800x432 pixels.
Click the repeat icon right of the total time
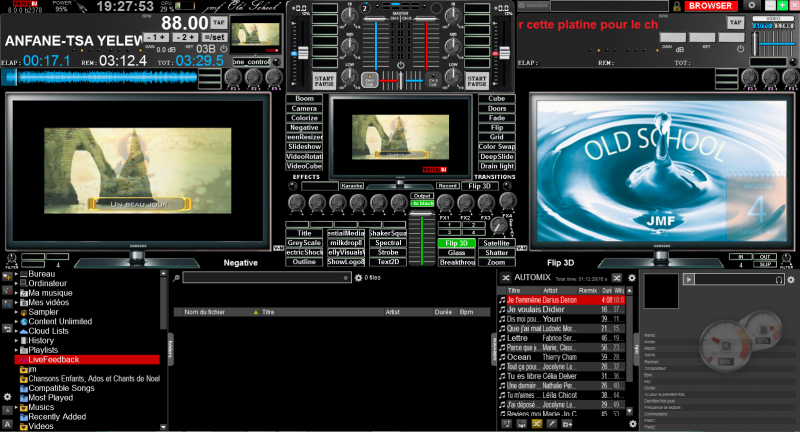pyautogui.click(x=616, y=278)
